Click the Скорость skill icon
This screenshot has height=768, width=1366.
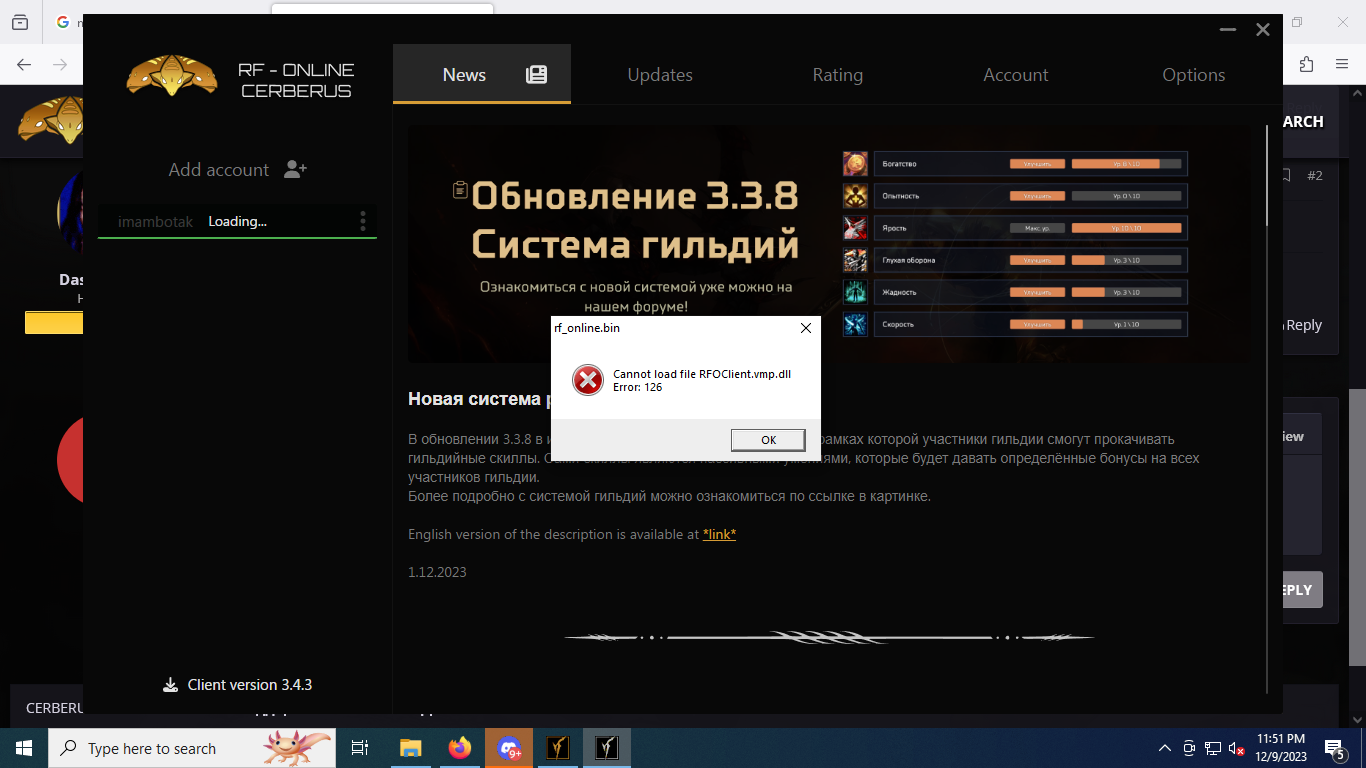click(855, 324)
